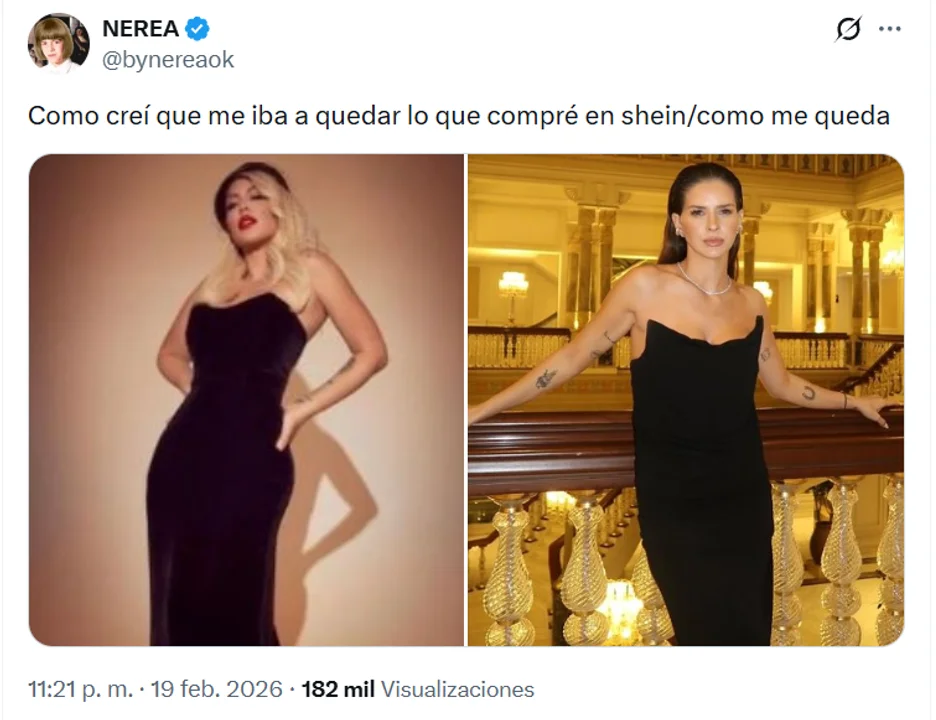Open right photo in golden hall

point(686,400)
